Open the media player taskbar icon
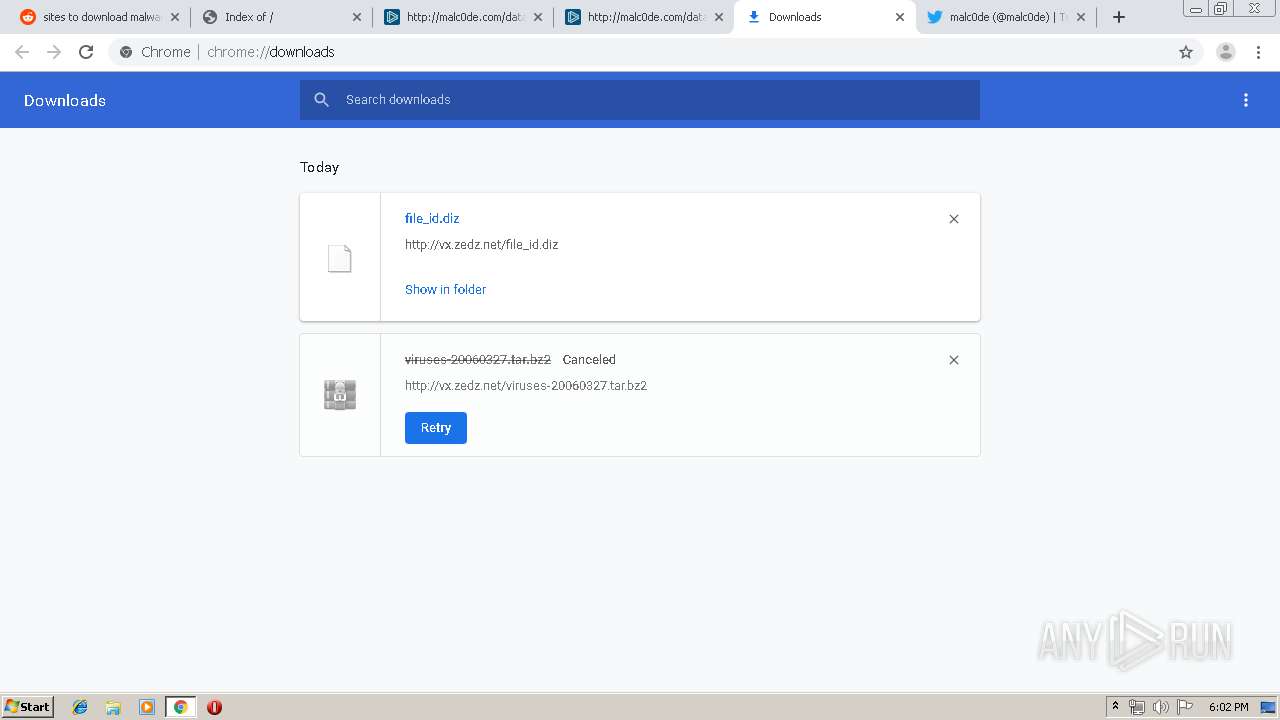This screenshot has height=720, width=1280. (x=147, y=707)
